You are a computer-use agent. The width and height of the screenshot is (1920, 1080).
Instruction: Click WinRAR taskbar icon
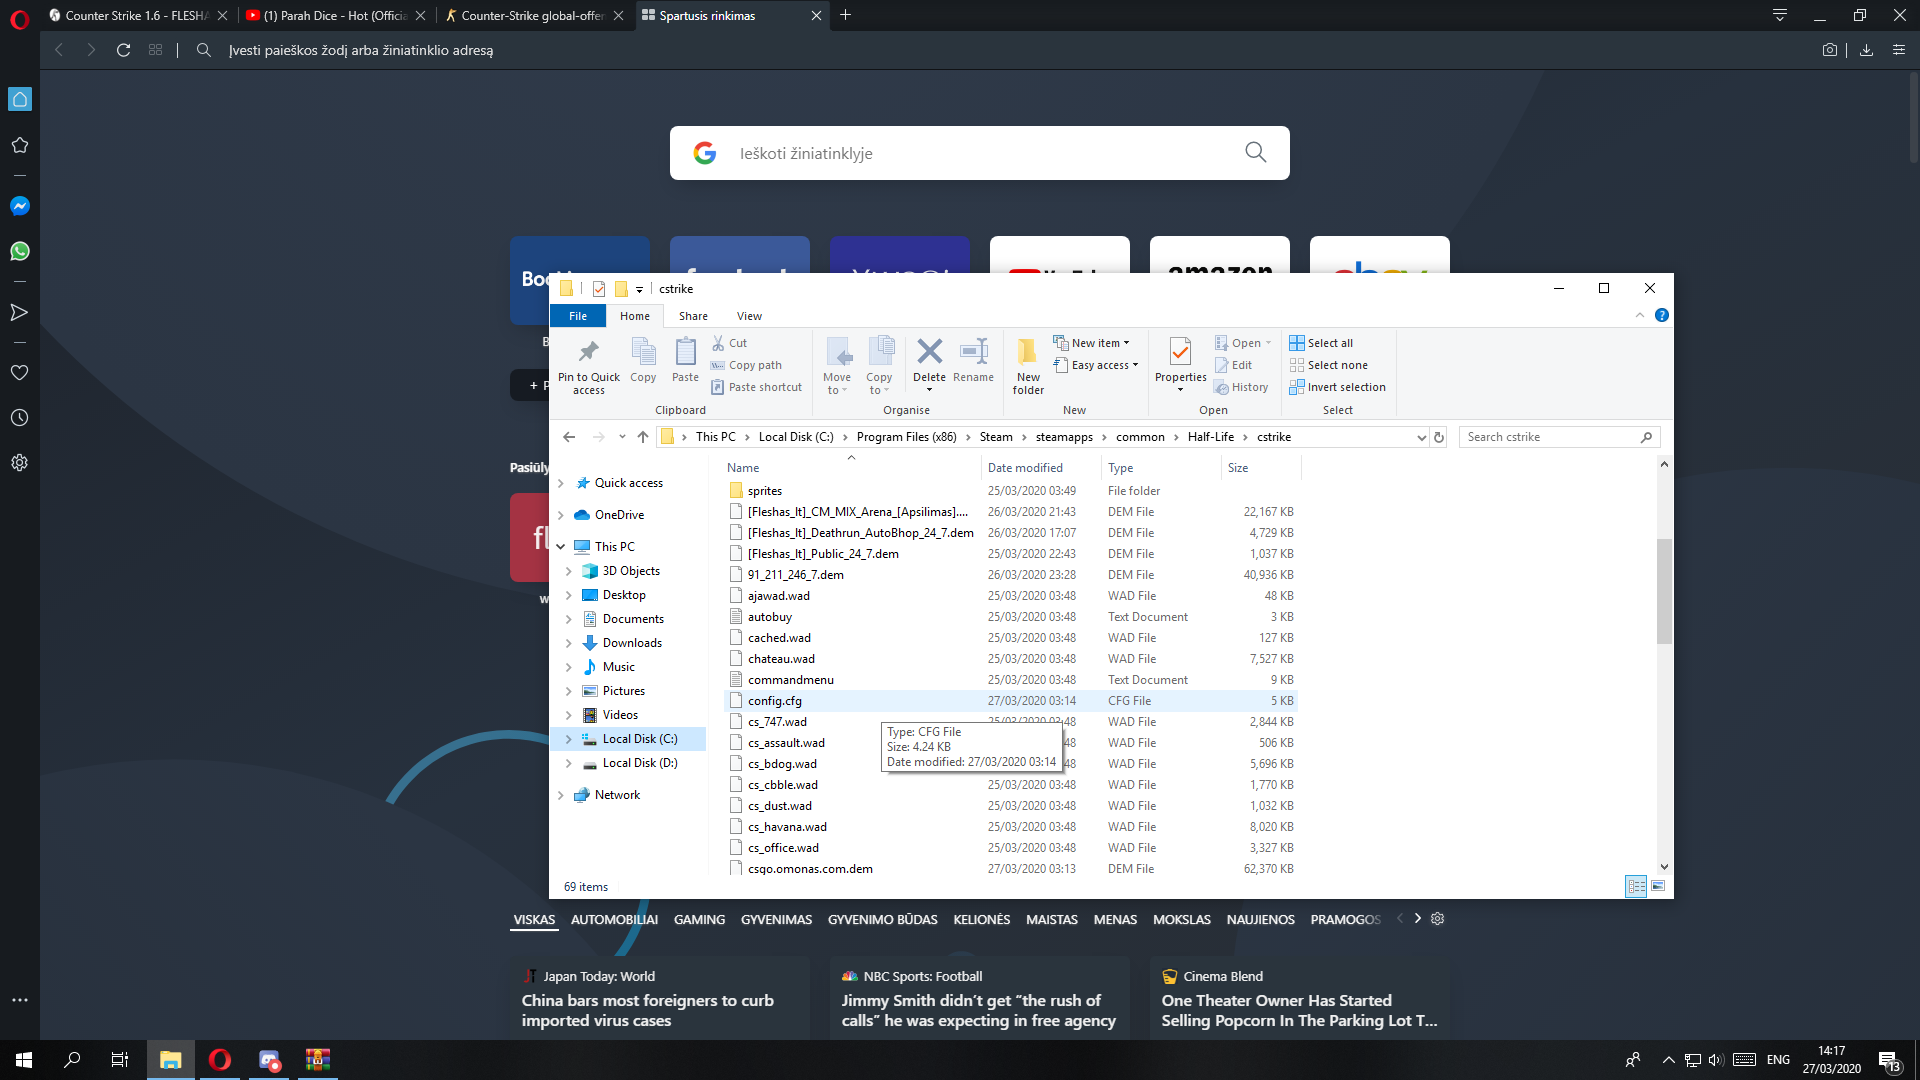tap(318, 1060)
